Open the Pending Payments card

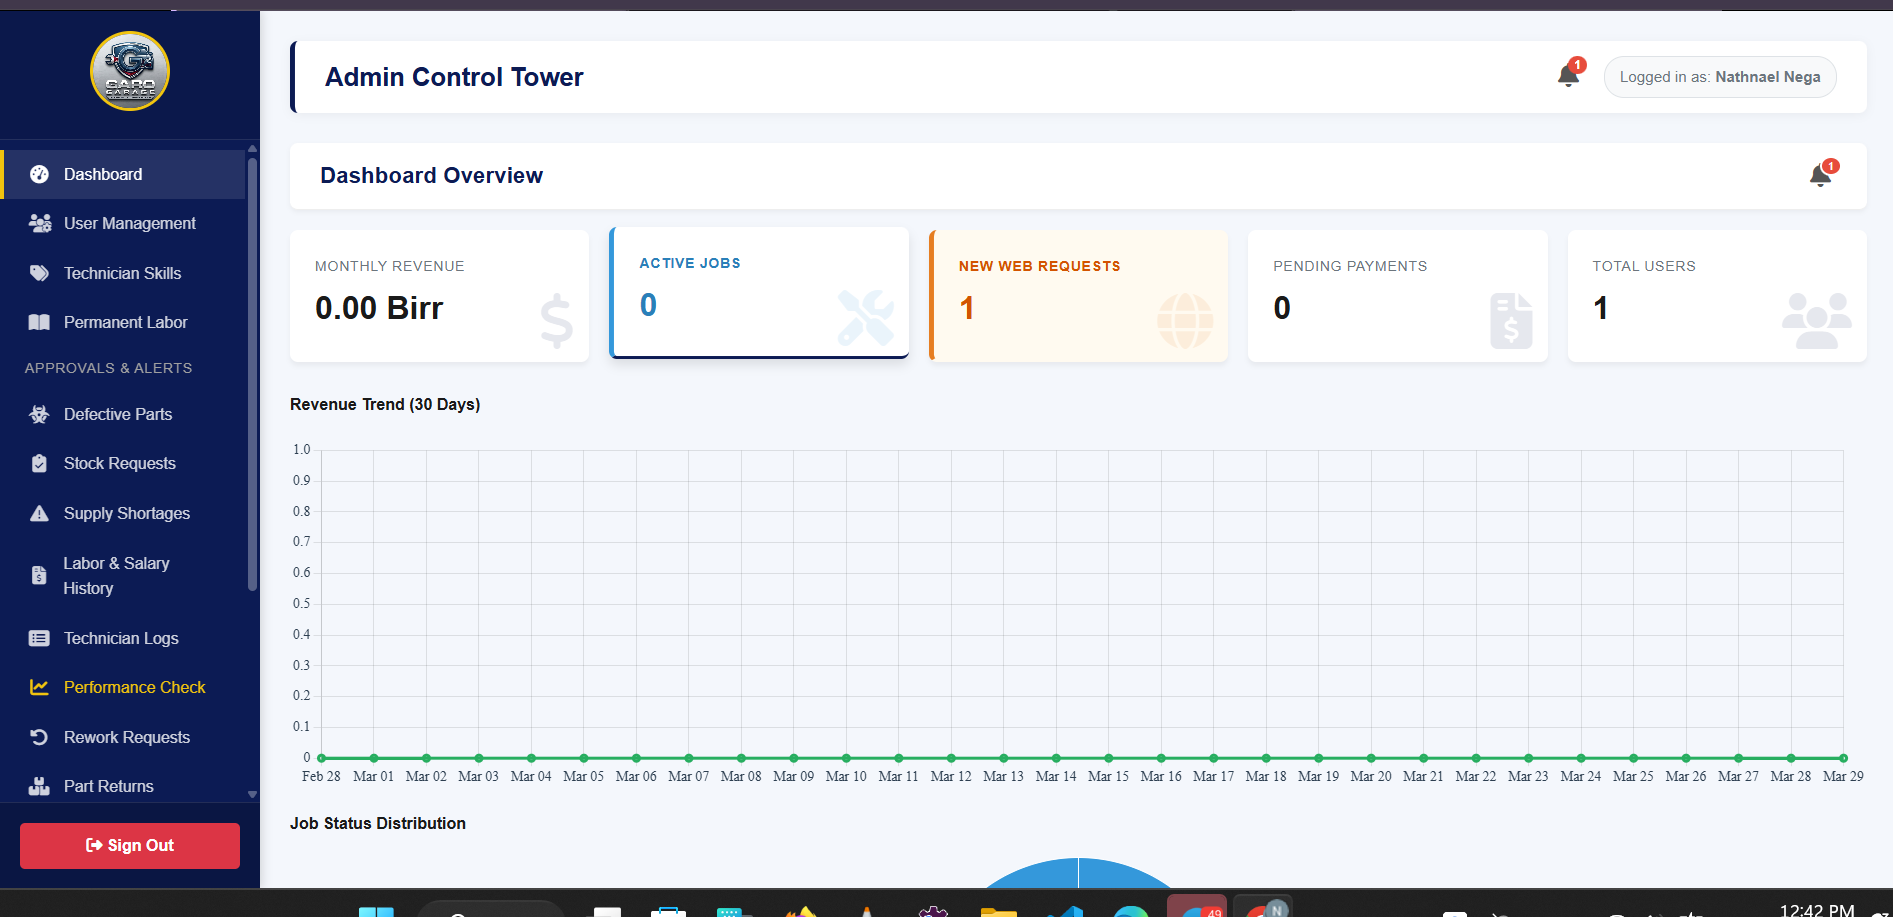click(x=1398, y=296)
